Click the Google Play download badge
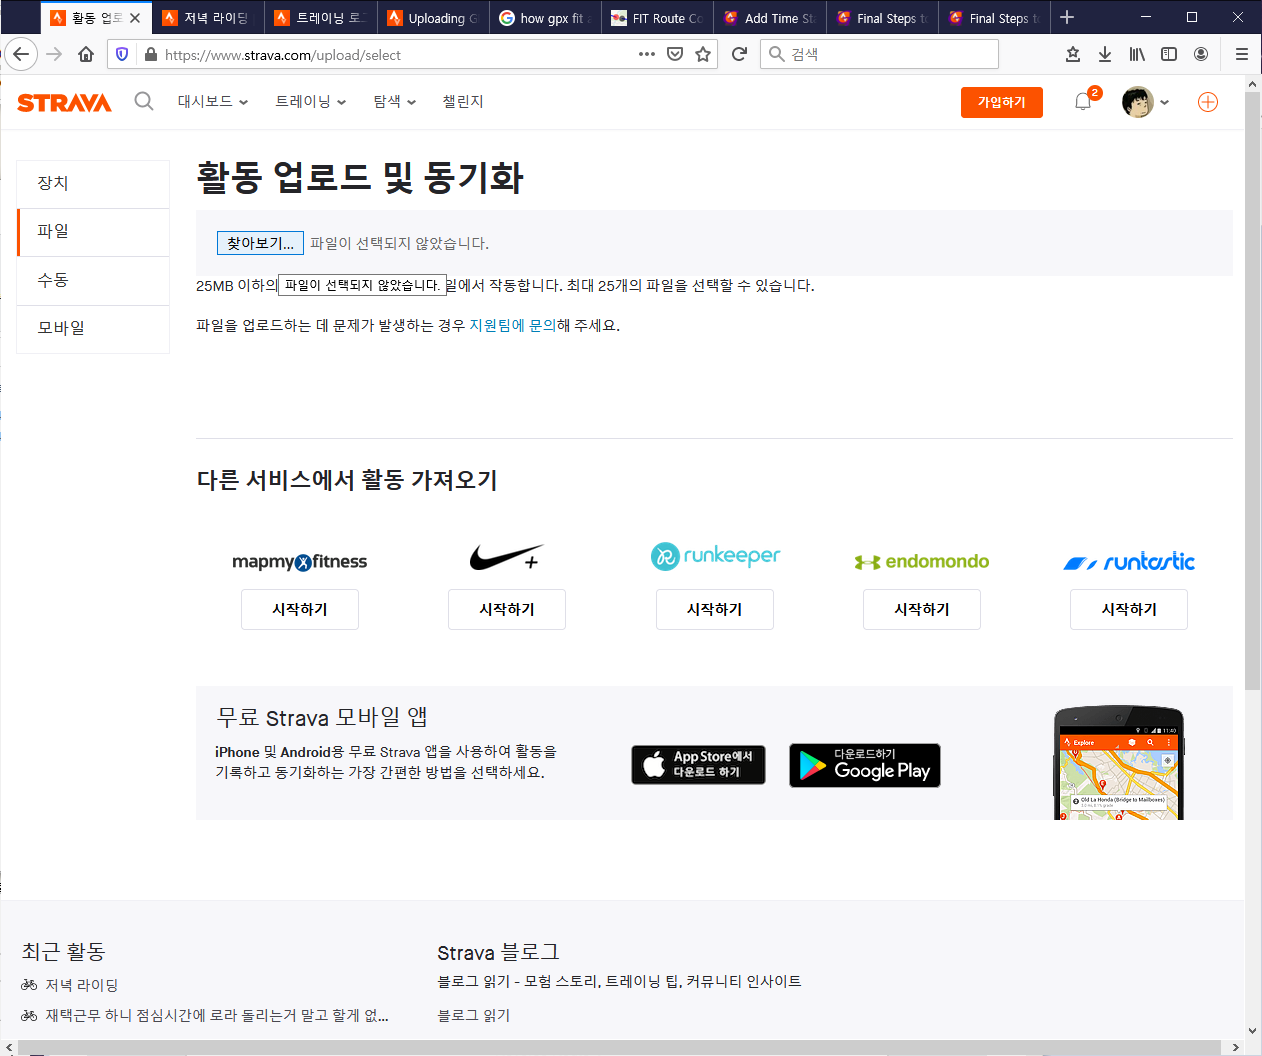Screen dimensions: 1262x1056 click(x=865, y=765)
